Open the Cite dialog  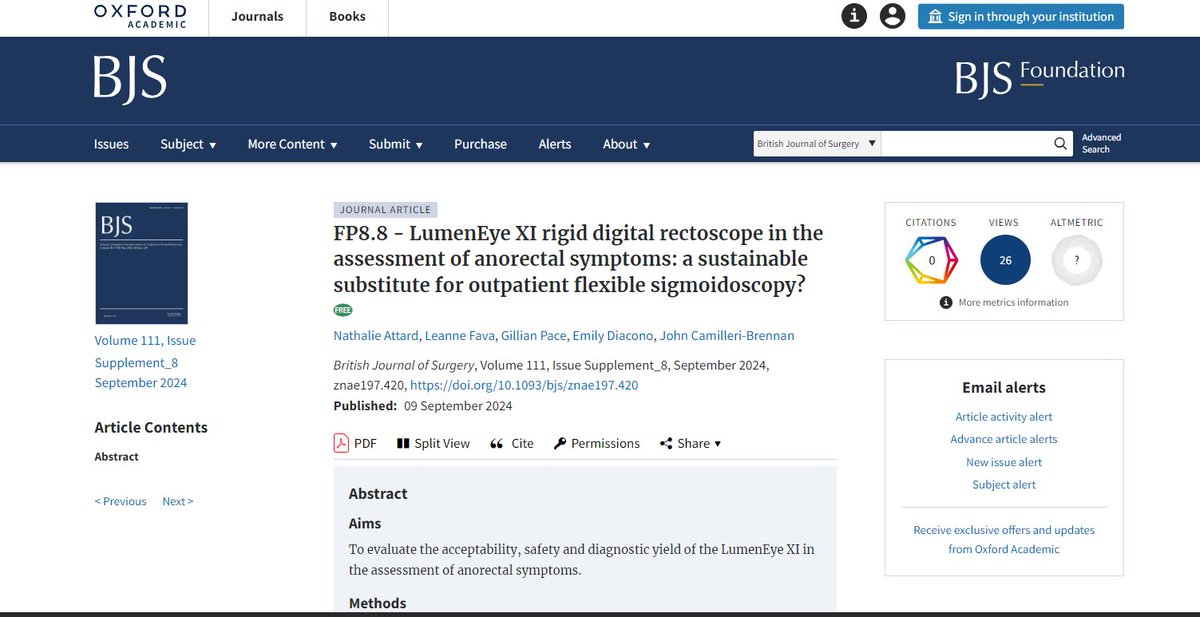coord(511,443)
